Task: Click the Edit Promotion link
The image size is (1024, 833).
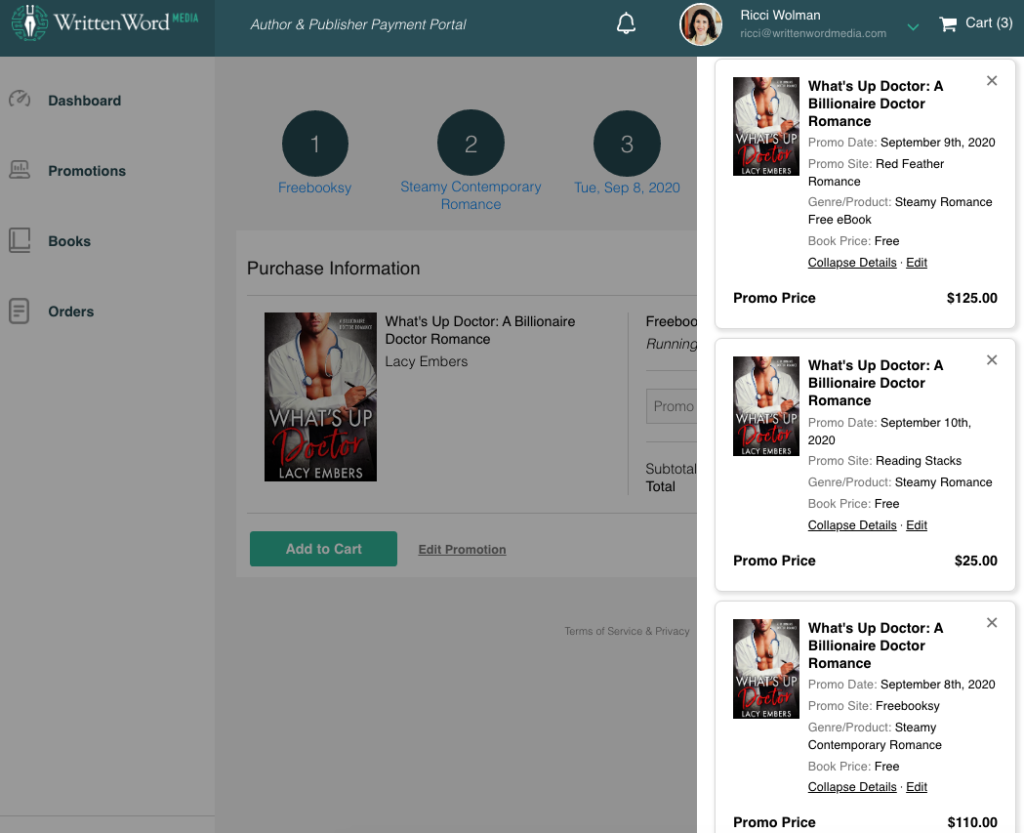Action: (462, 550)
